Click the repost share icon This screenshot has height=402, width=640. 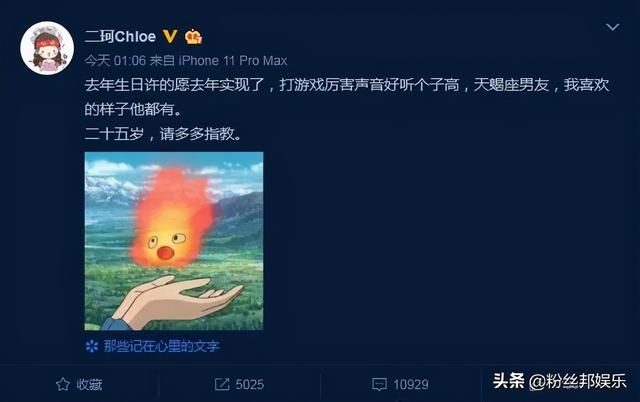[222, 384]
